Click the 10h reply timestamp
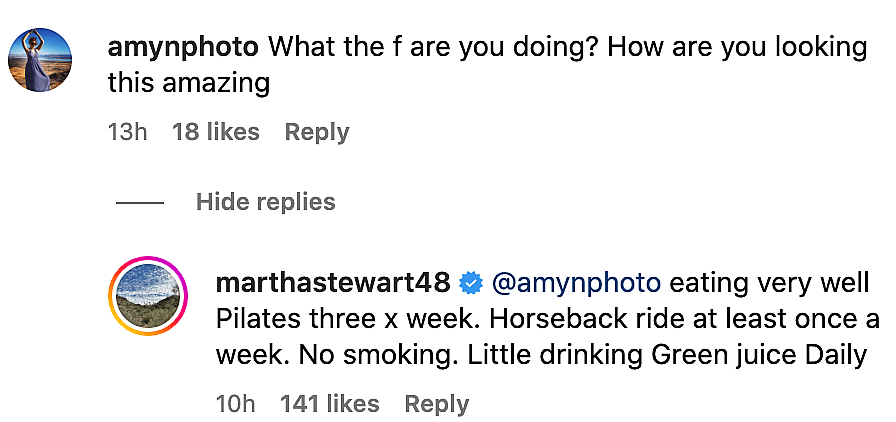Screen dimensions: 896x422 pos(236,404)
